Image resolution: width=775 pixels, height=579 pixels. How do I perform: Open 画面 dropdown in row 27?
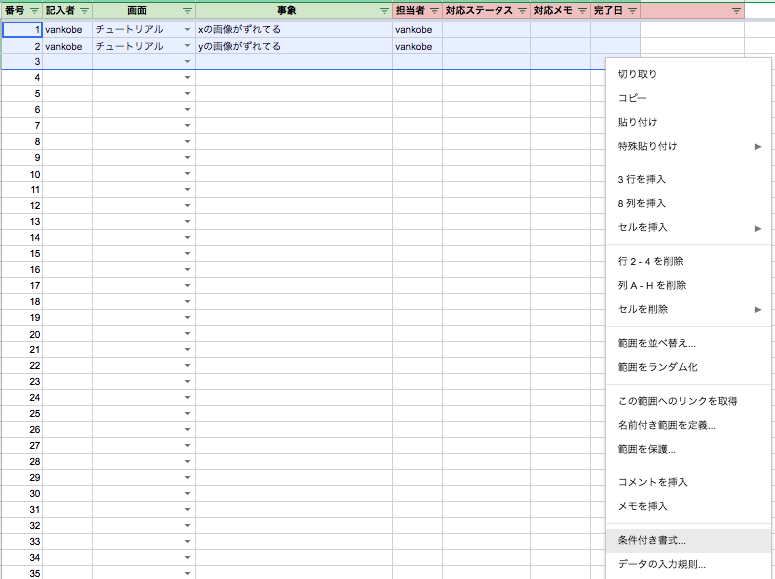(187, 445)
